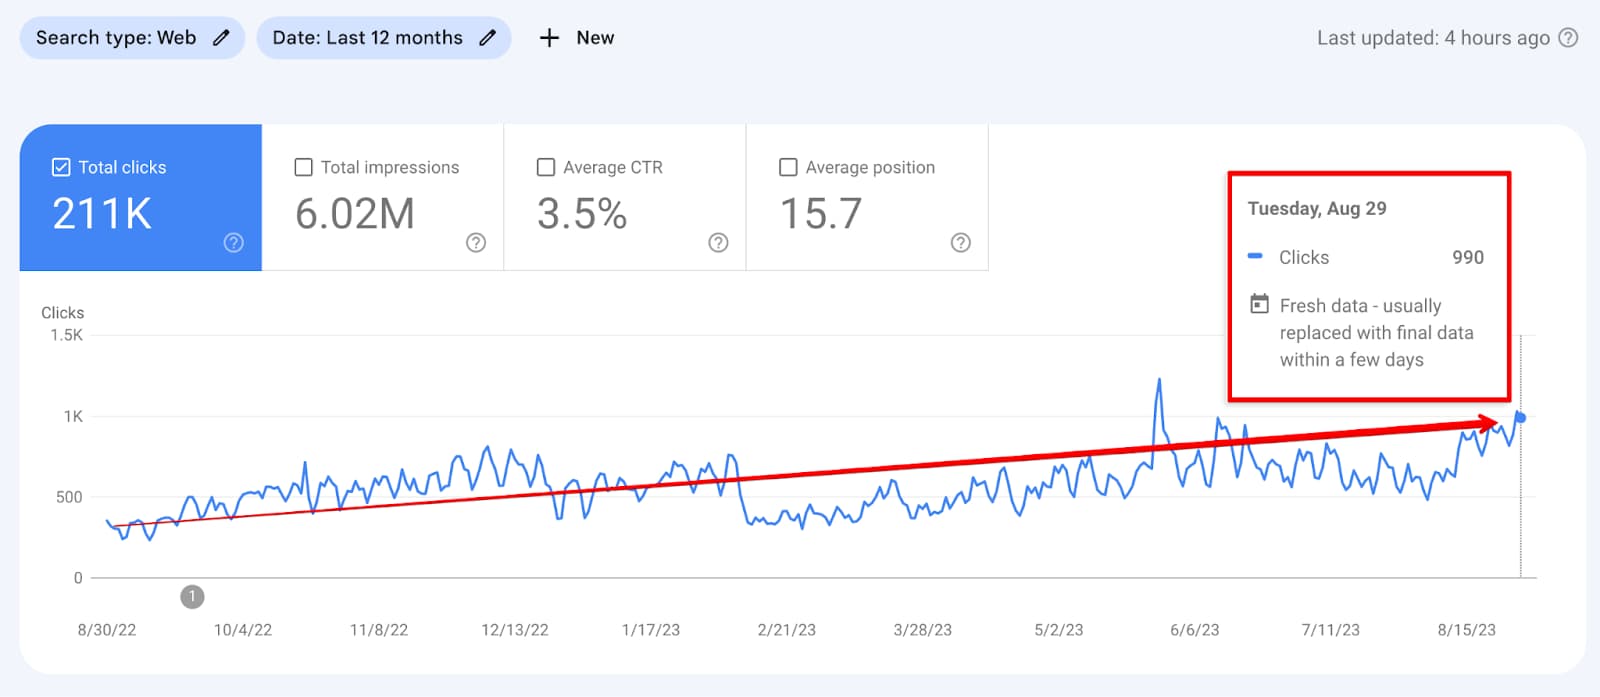This screenshot has height=697, width=1600.
Task: Click annotation marker 1 on the timeline
Action: [192, 597]
